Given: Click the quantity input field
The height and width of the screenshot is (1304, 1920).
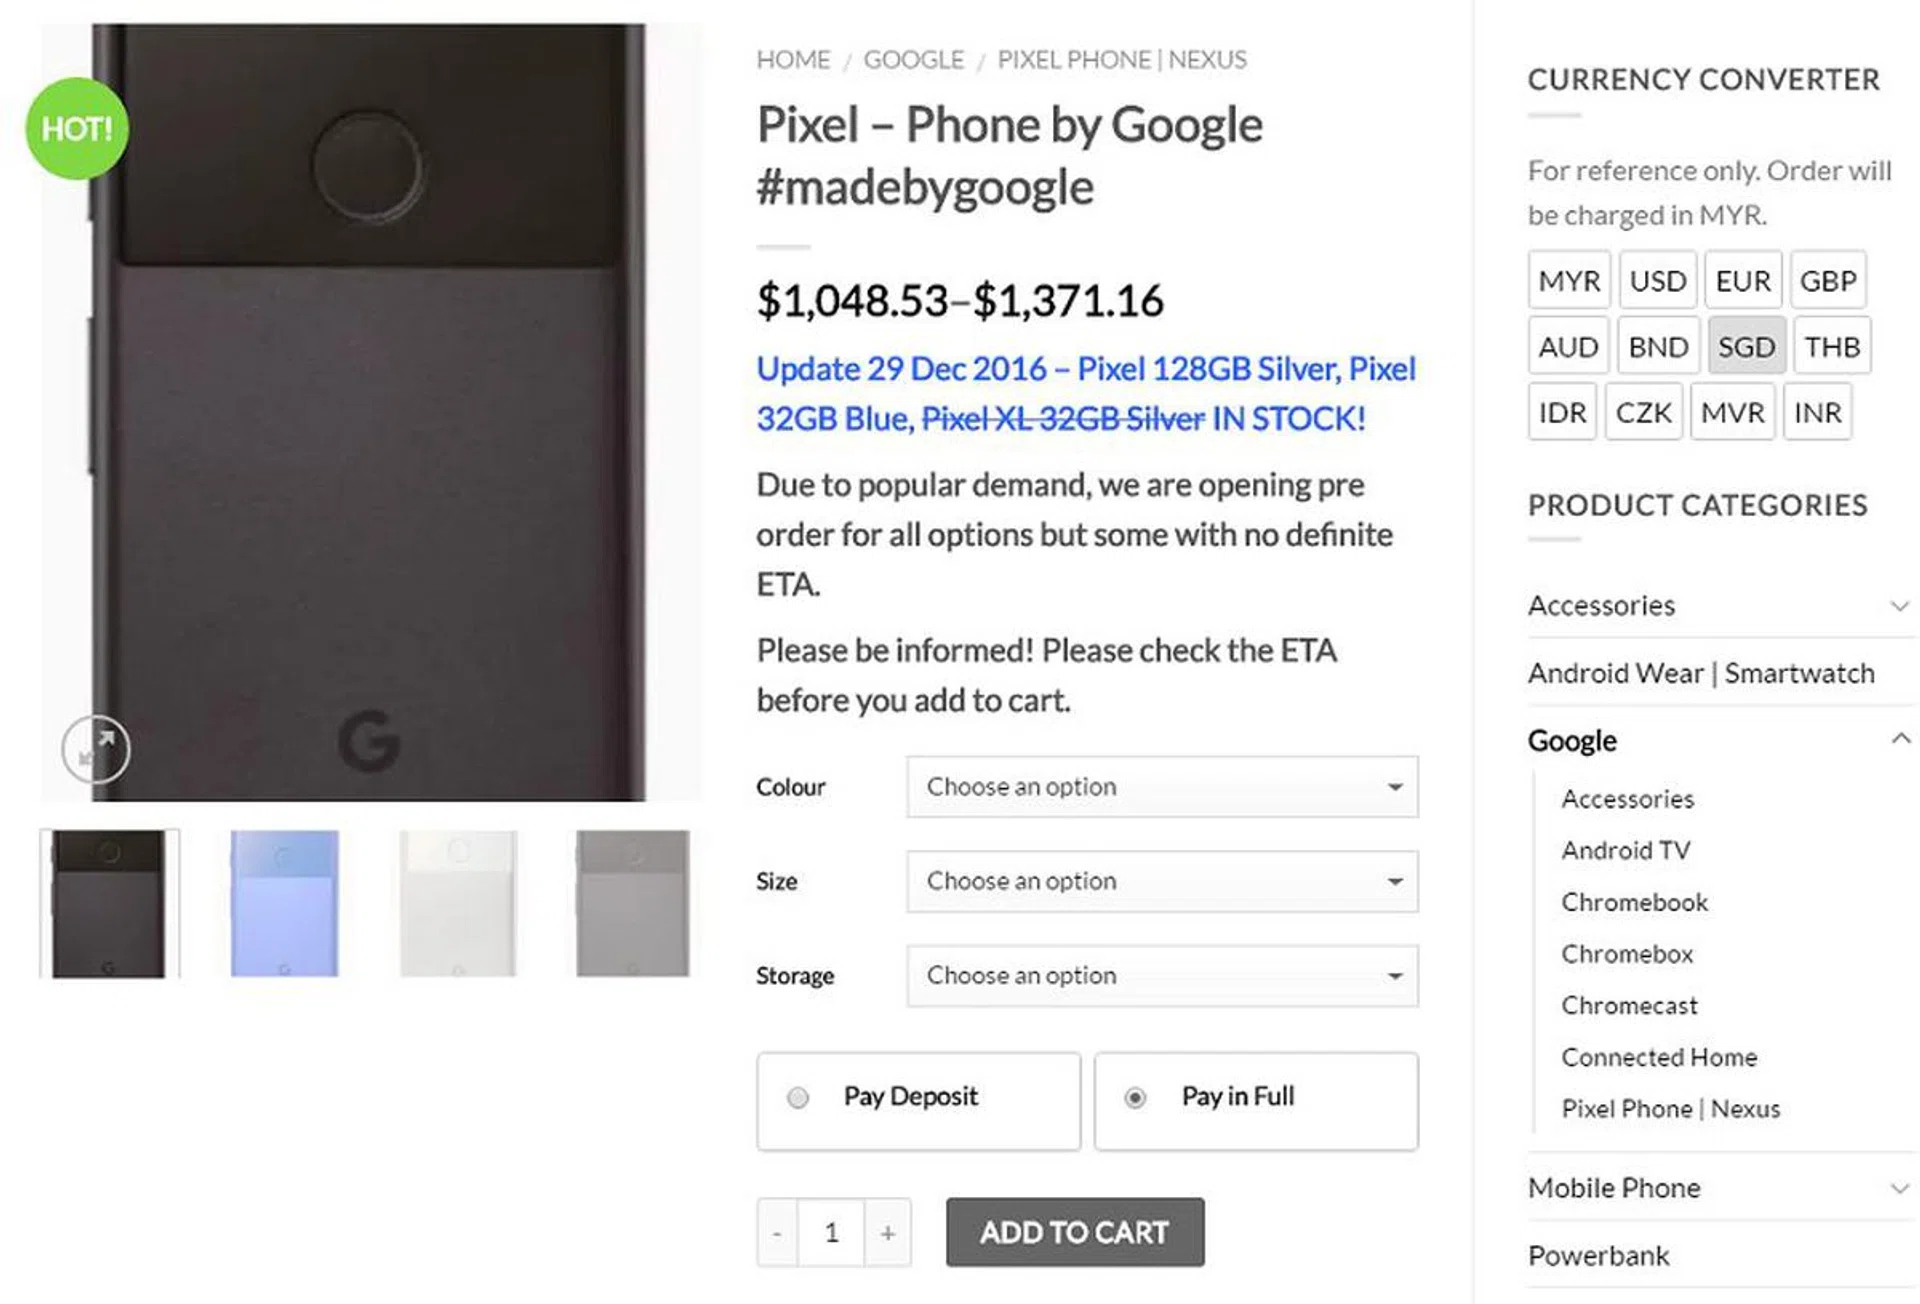Looking at the screenshot, I should tap(831, 1233).
